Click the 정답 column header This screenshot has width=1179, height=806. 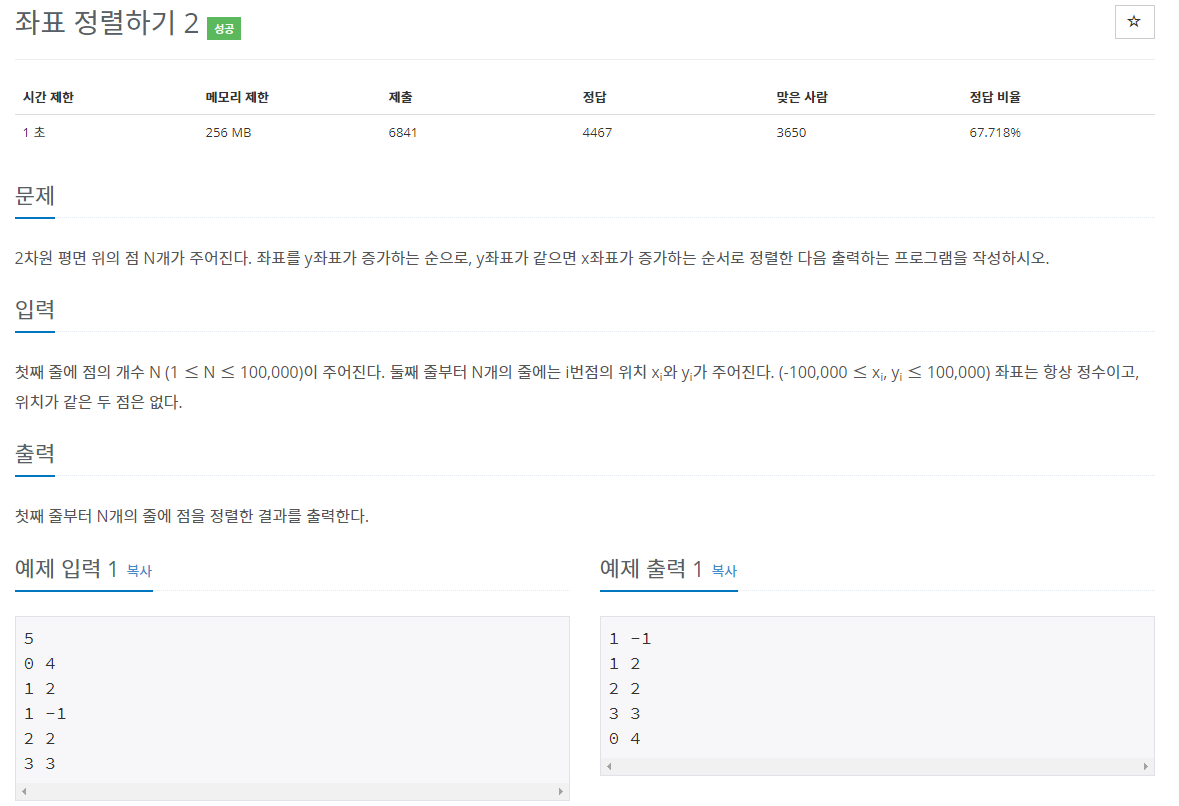[x=594, y=97]
